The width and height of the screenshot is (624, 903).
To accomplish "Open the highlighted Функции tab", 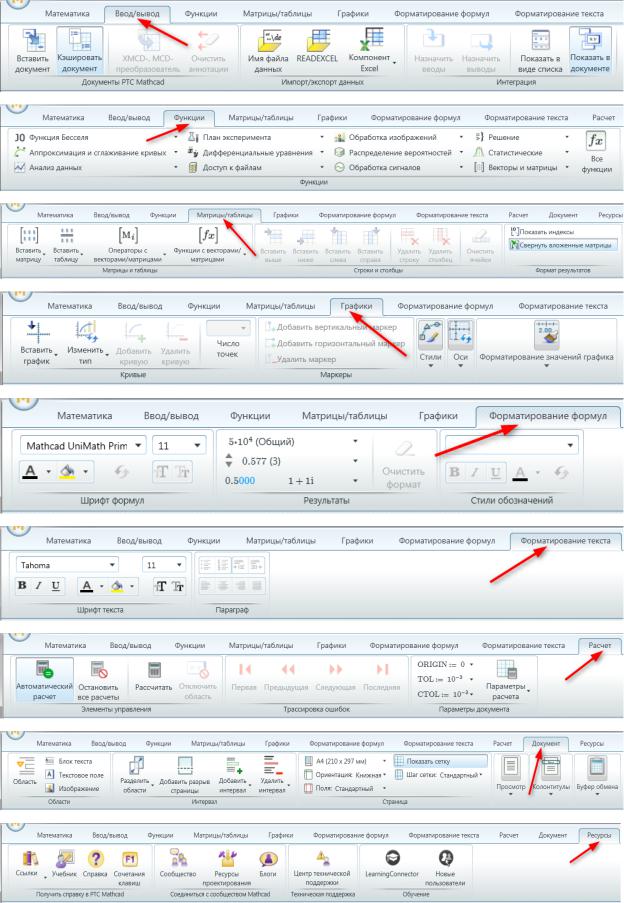I will pos(189,117).
